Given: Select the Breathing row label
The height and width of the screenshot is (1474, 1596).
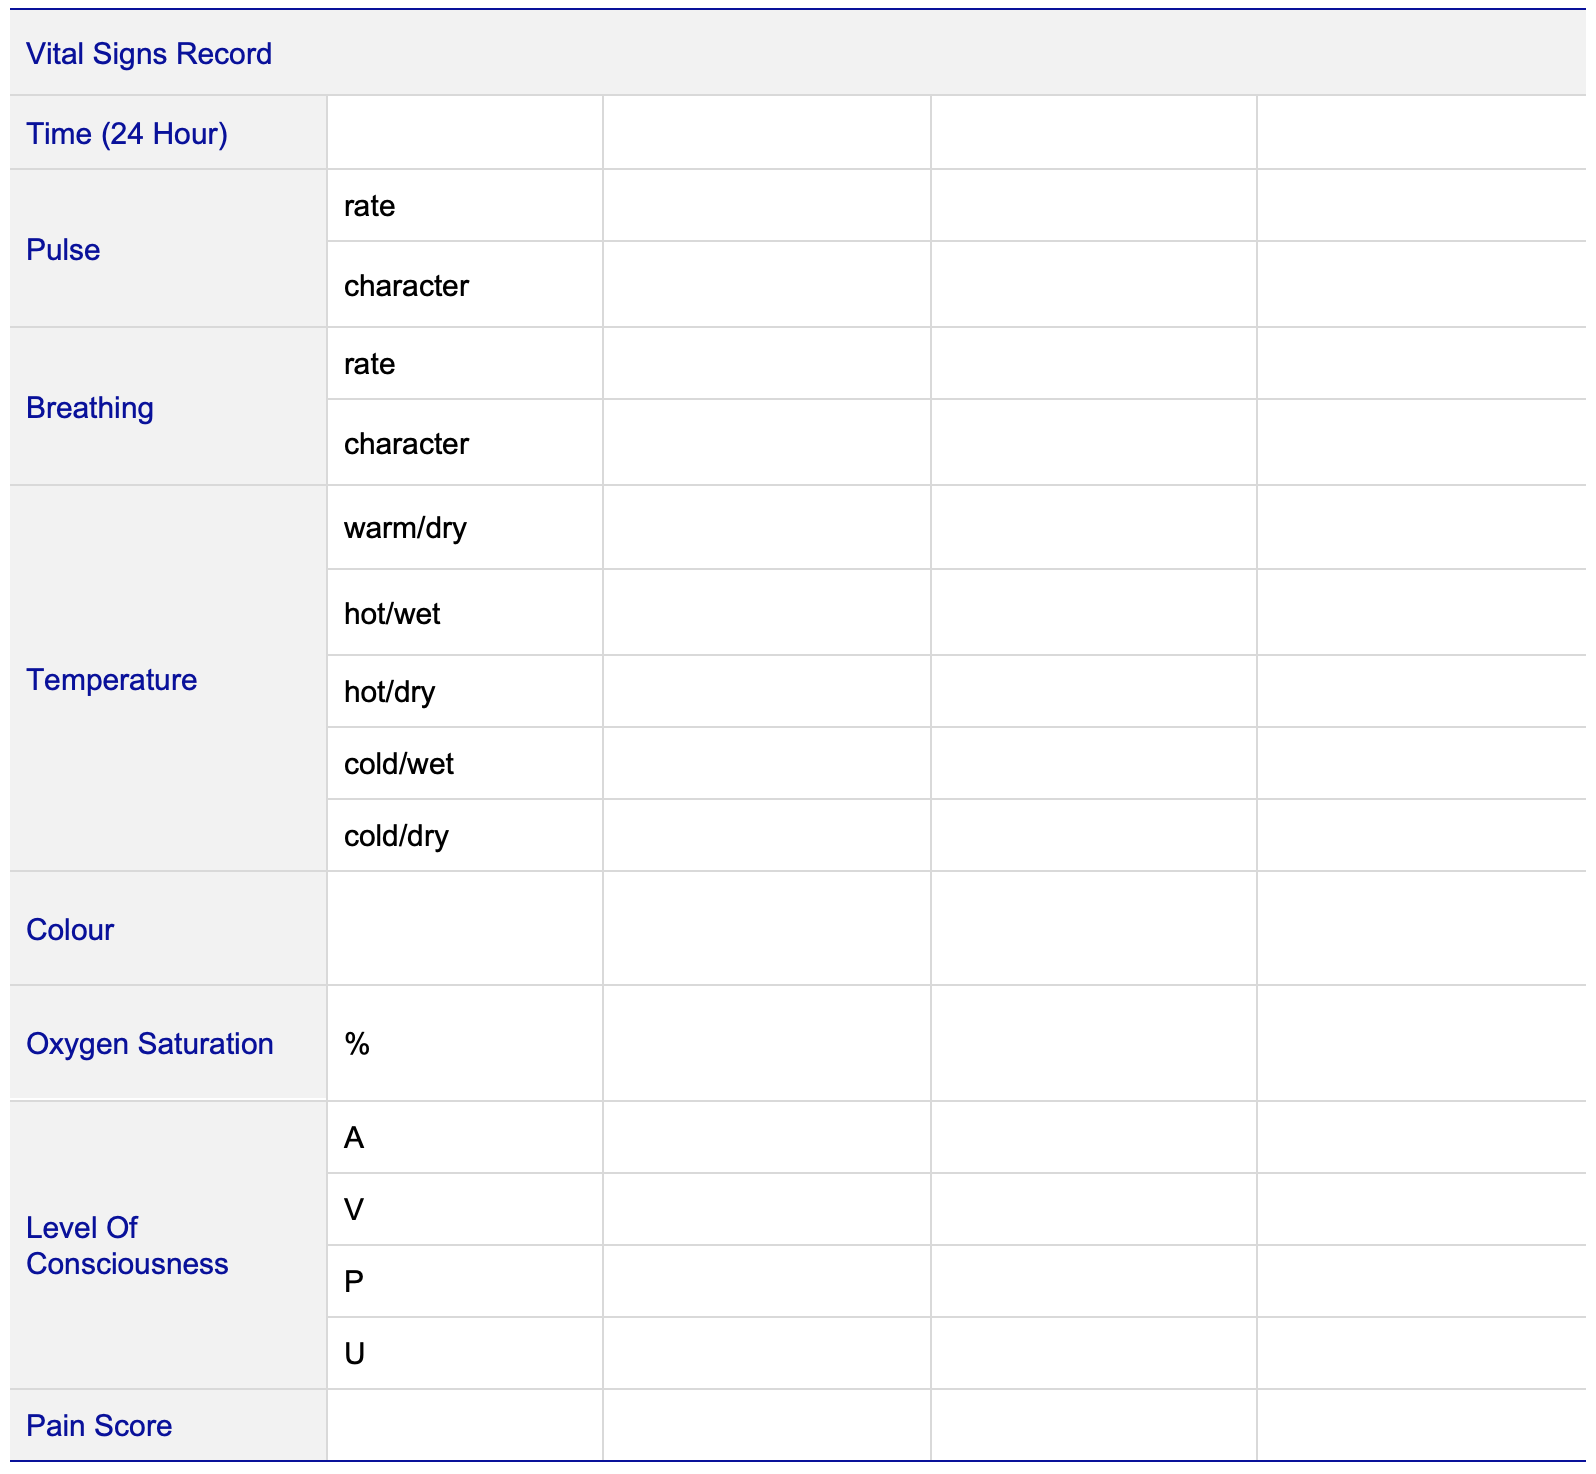Looking at the screenshot, I should (90, 408).
